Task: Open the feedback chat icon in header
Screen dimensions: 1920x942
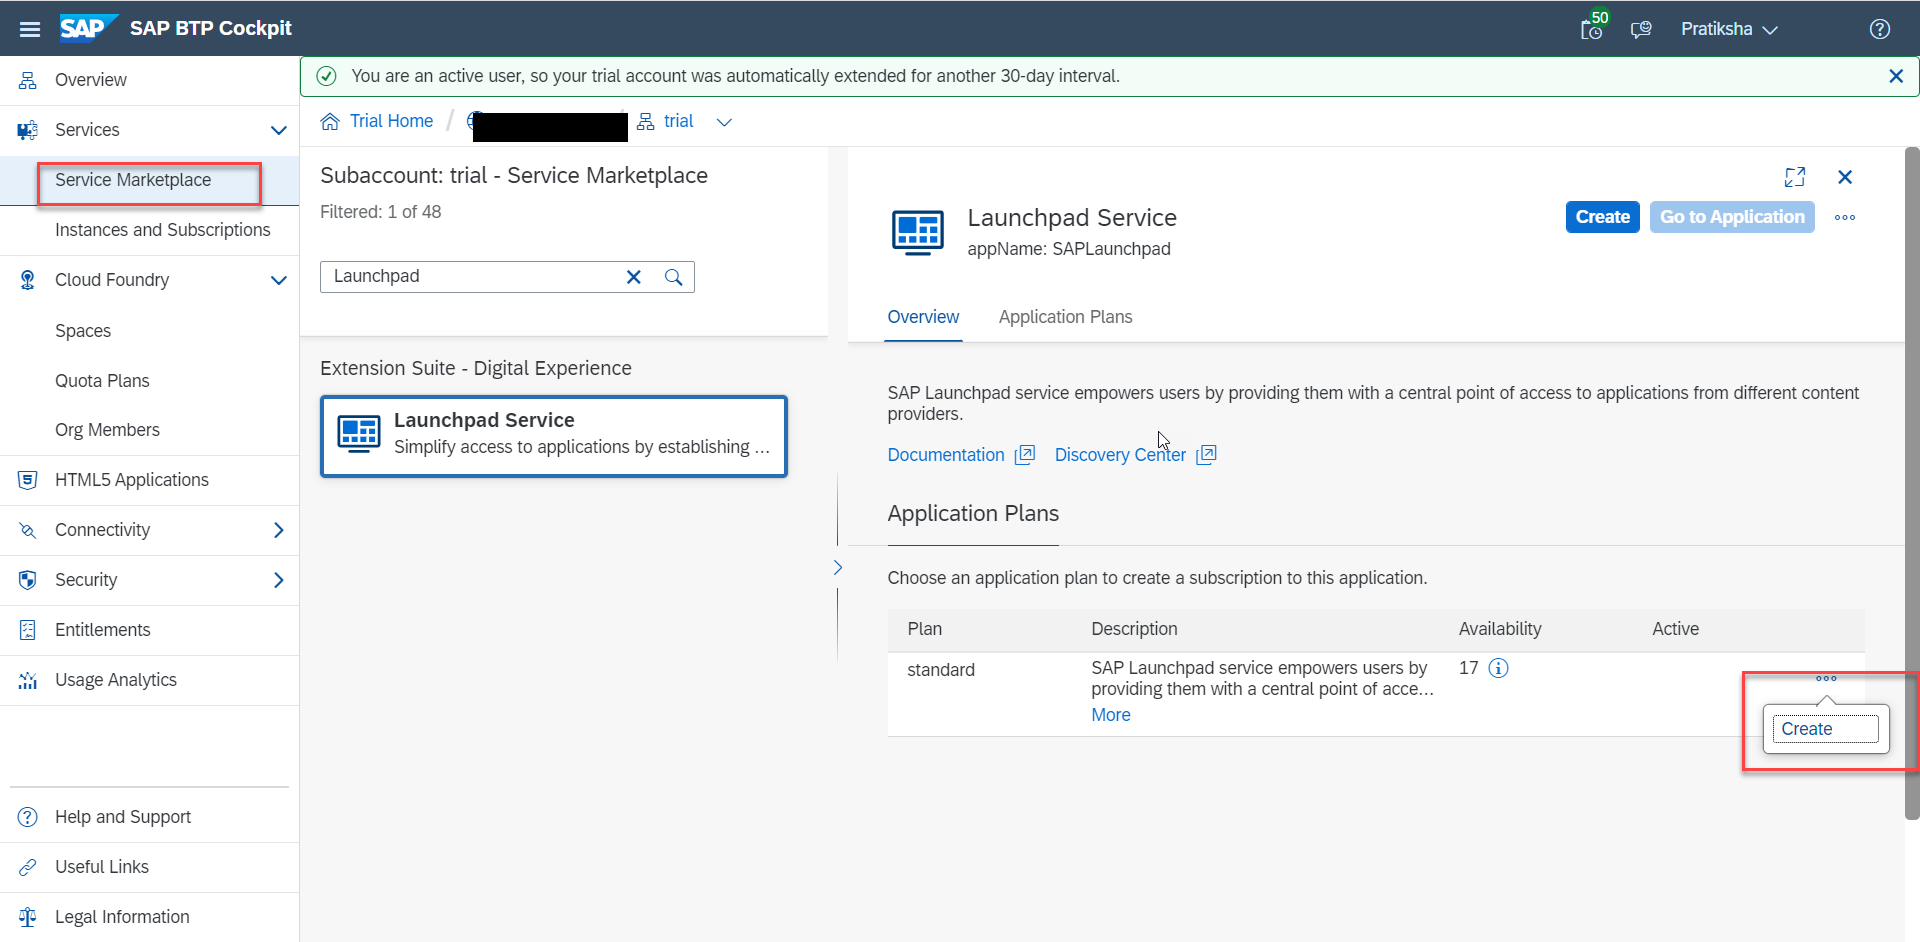Action: [x=1641, y=29]
